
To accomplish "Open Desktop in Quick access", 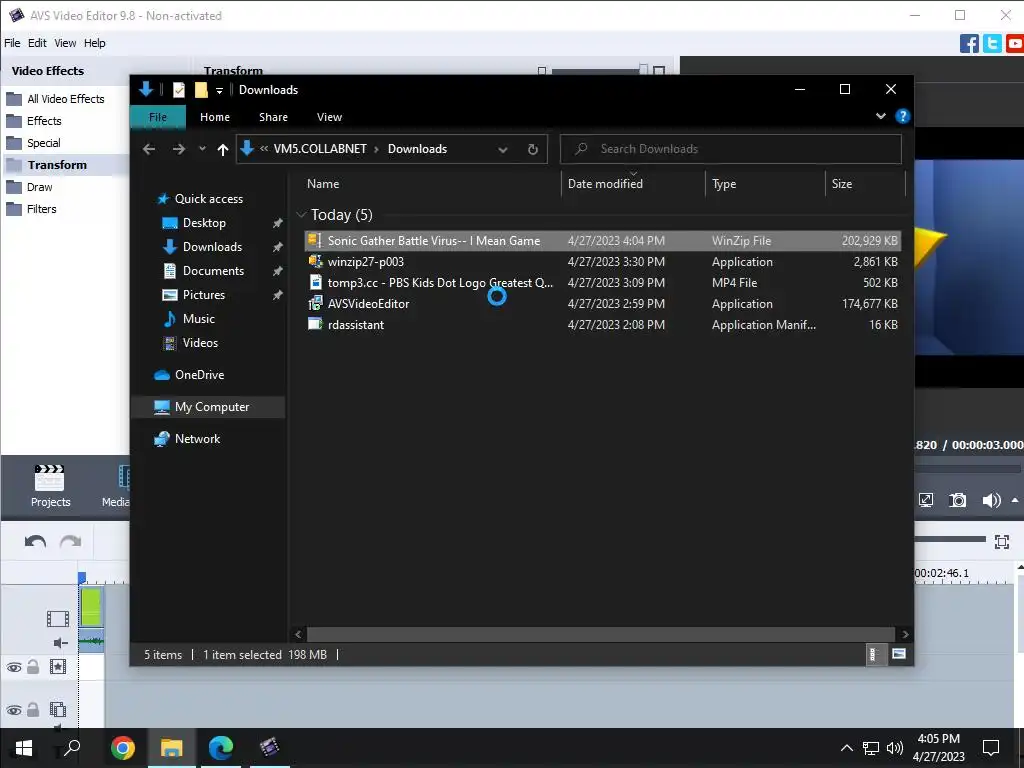I will [x=204, y=223].
